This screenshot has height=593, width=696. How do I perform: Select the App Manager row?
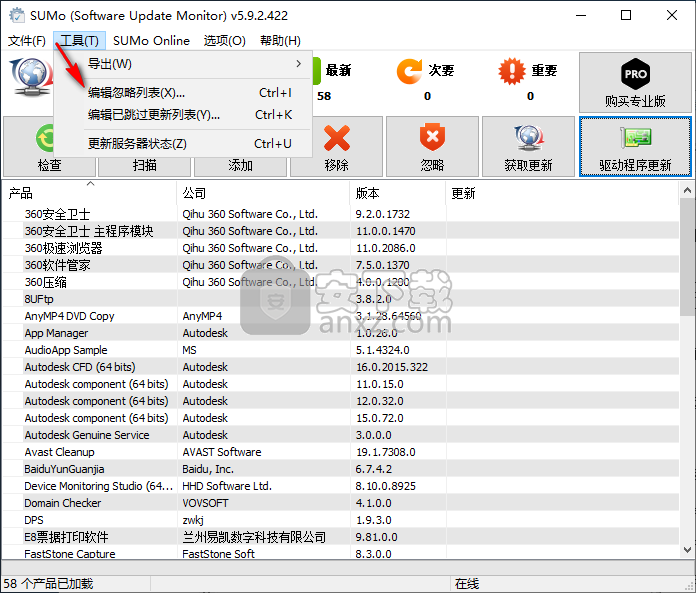tap(341, 333)
